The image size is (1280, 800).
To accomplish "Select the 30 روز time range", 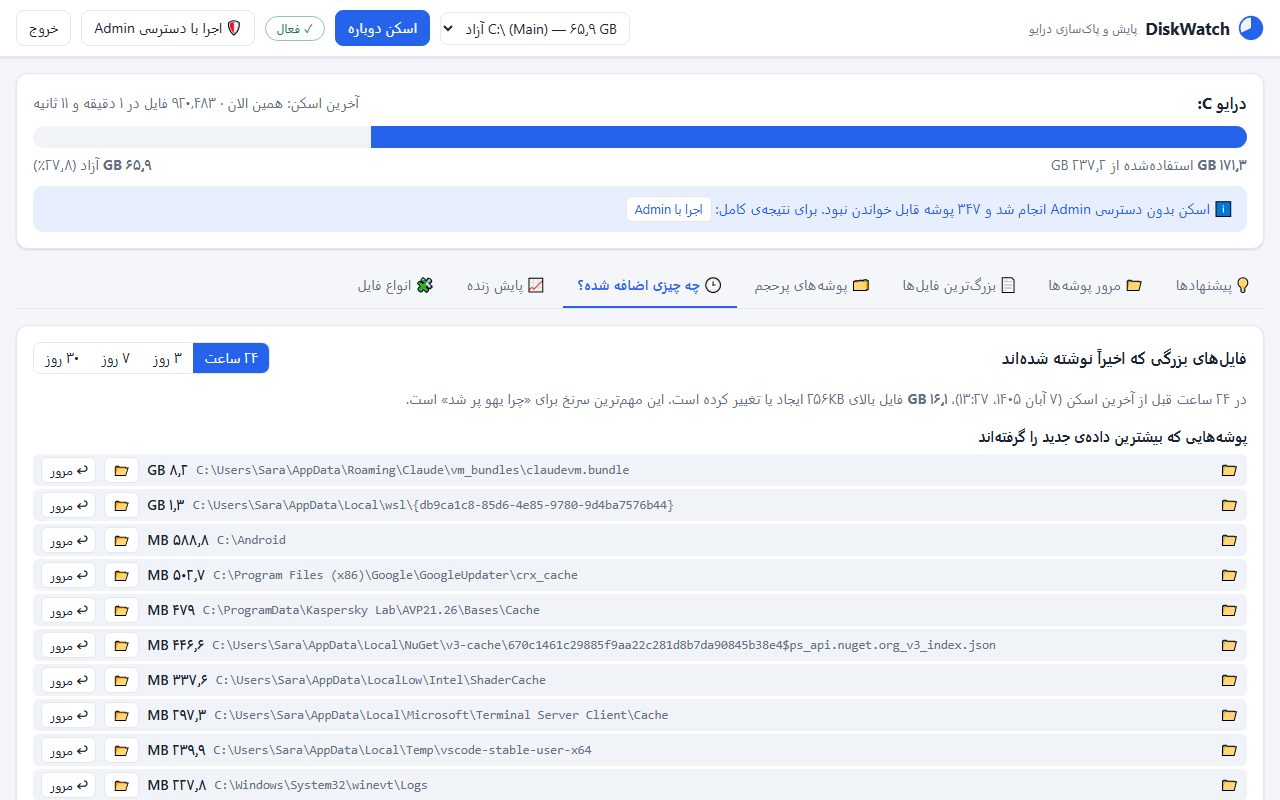I will (62, 358).
